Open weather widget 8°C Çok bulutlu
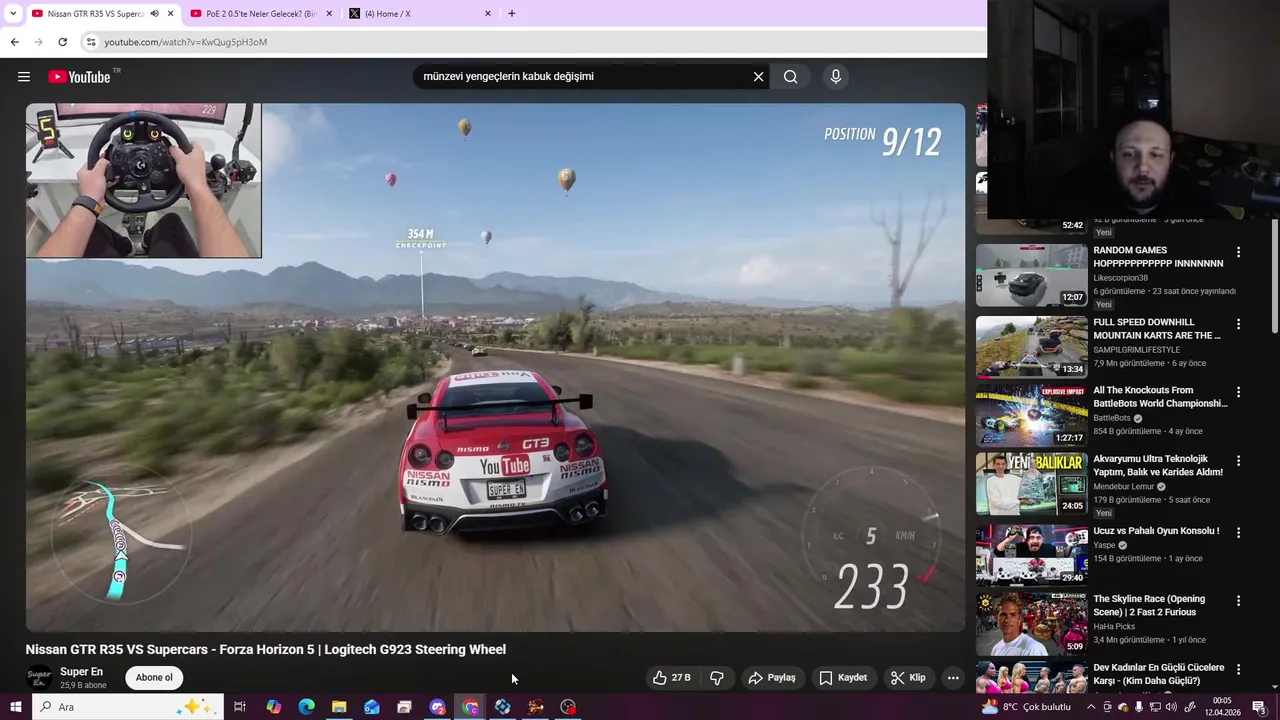This screenshot has height=720, width=1280. tap(1026, 707)
